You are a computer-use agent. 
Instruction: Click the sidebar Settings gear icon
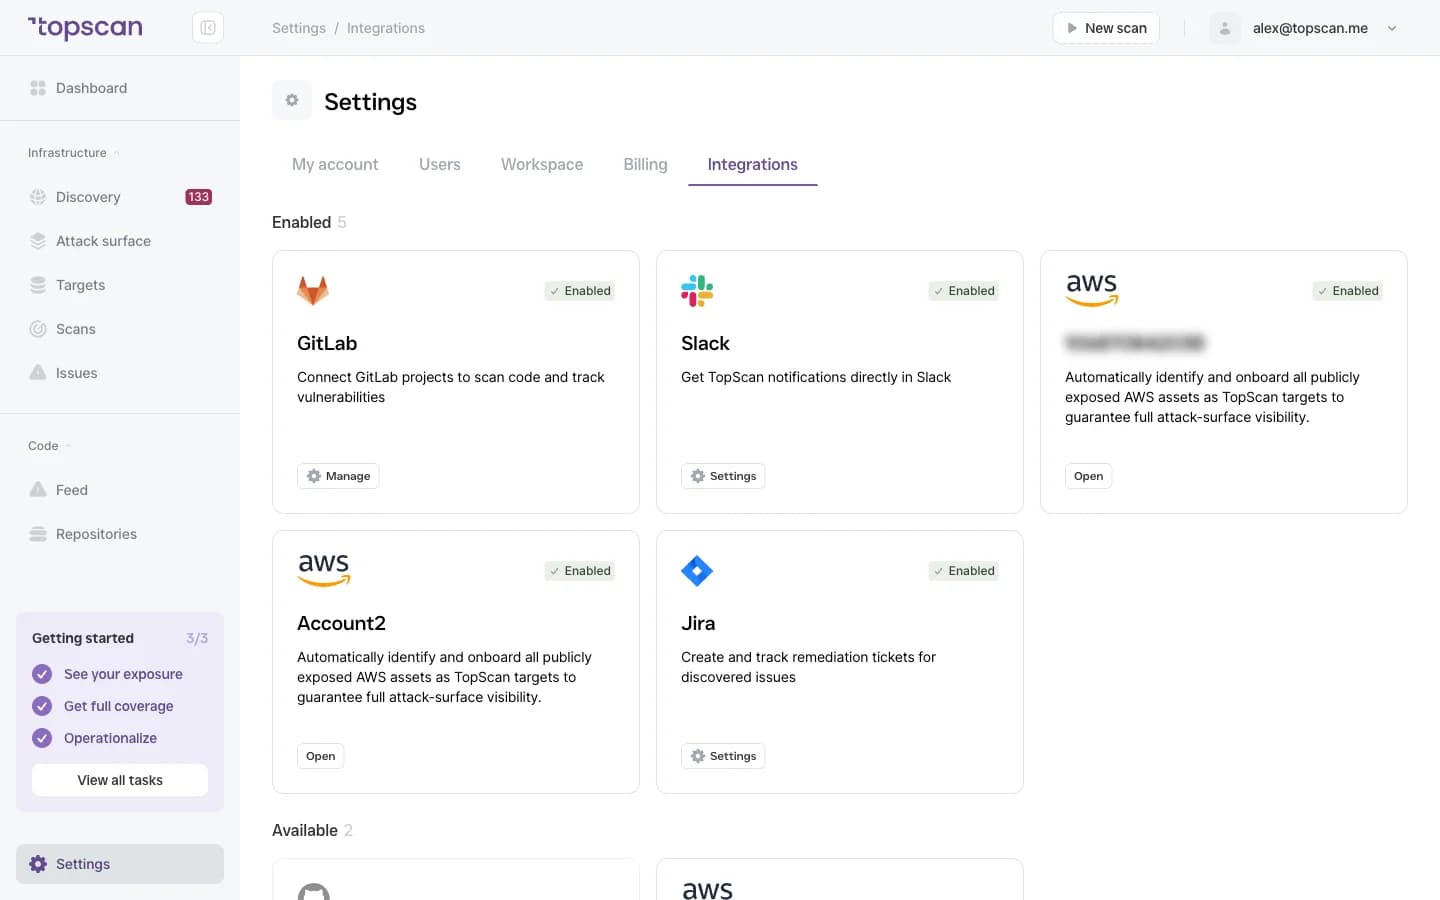(38, 864)
